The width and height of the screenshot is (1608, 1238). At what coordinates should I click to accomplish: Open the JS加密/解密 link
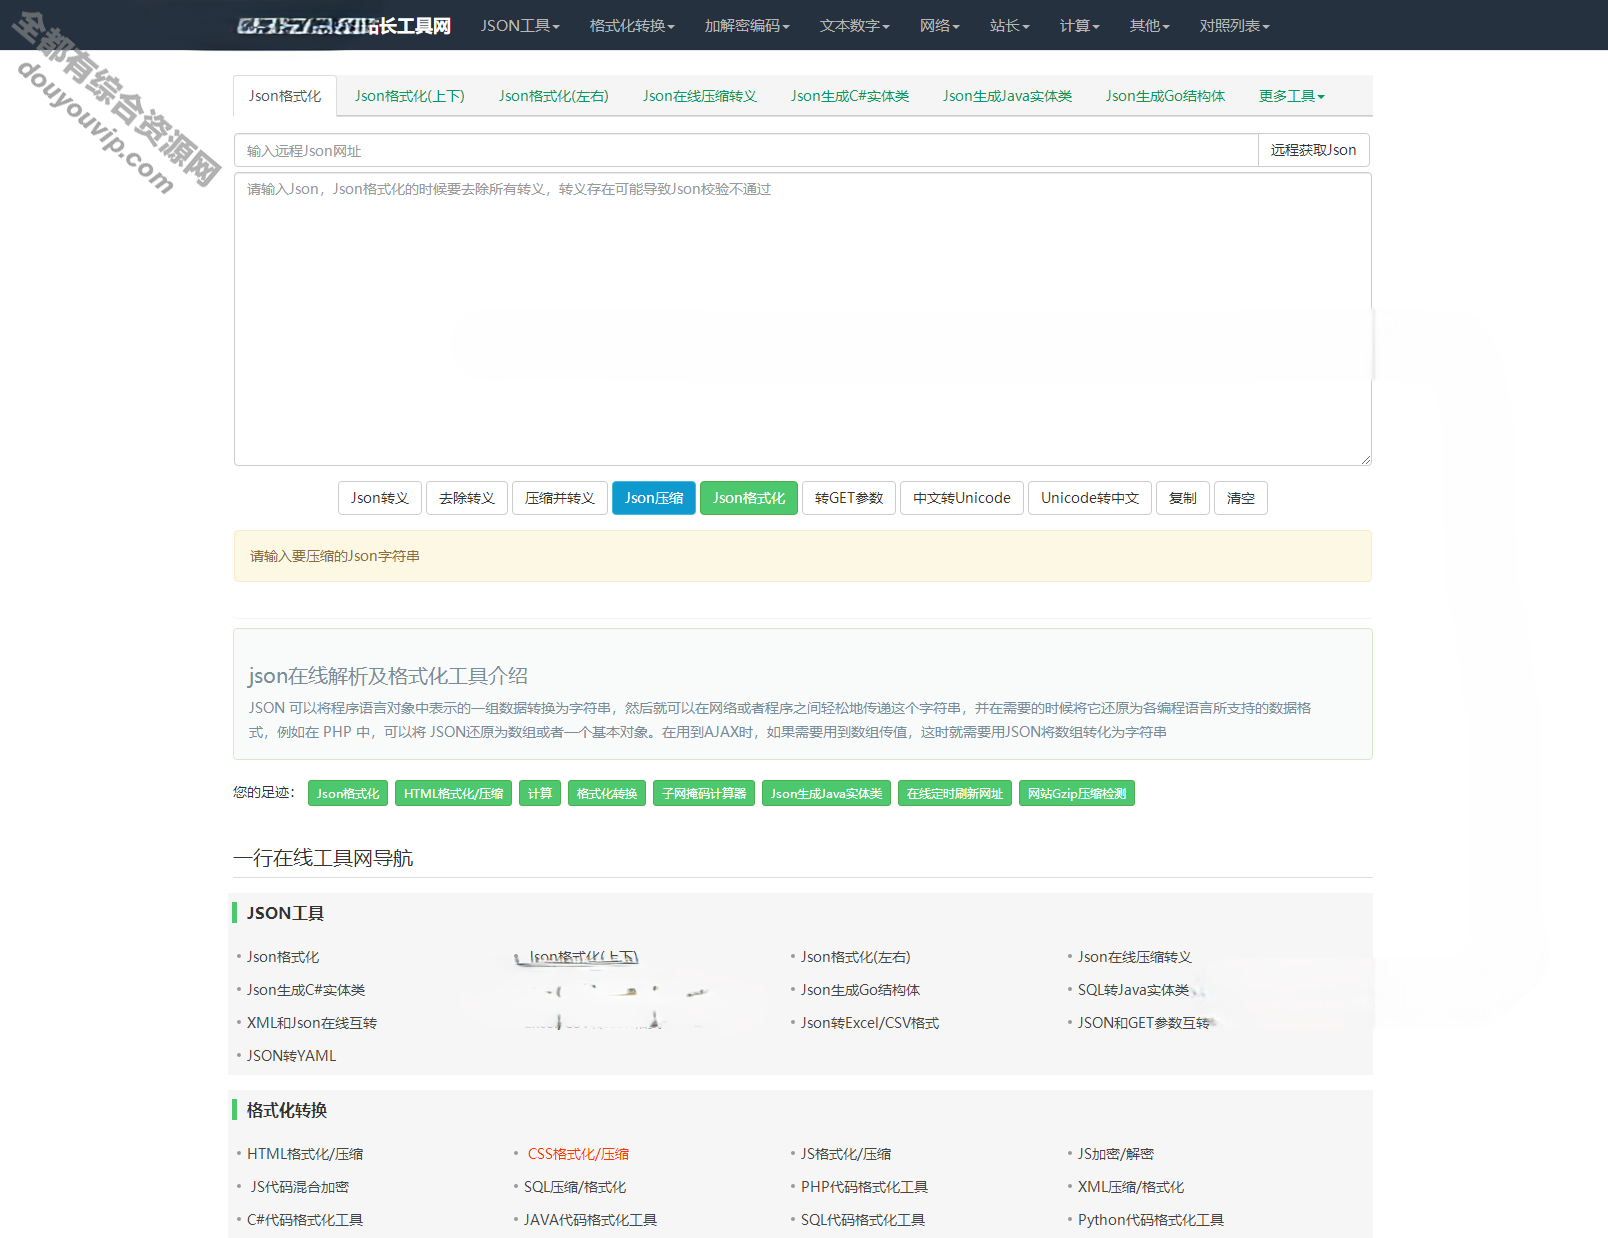(1116, 1154)
